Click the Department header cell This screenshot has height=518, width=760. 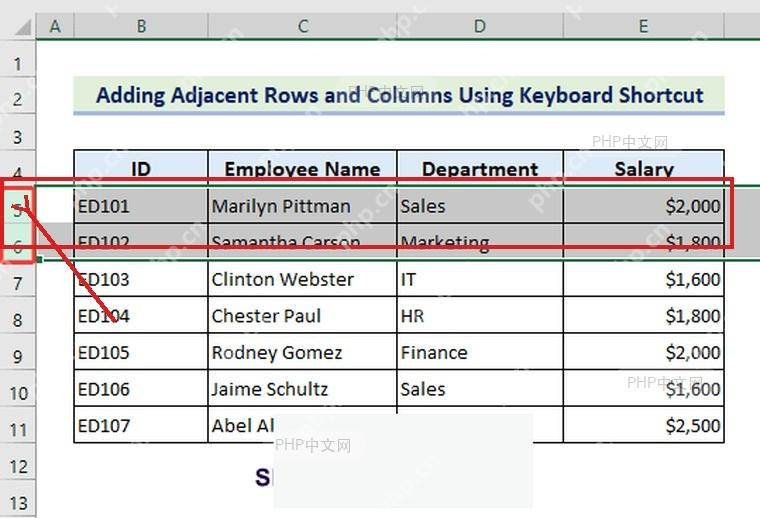click(x=480, y=168)
